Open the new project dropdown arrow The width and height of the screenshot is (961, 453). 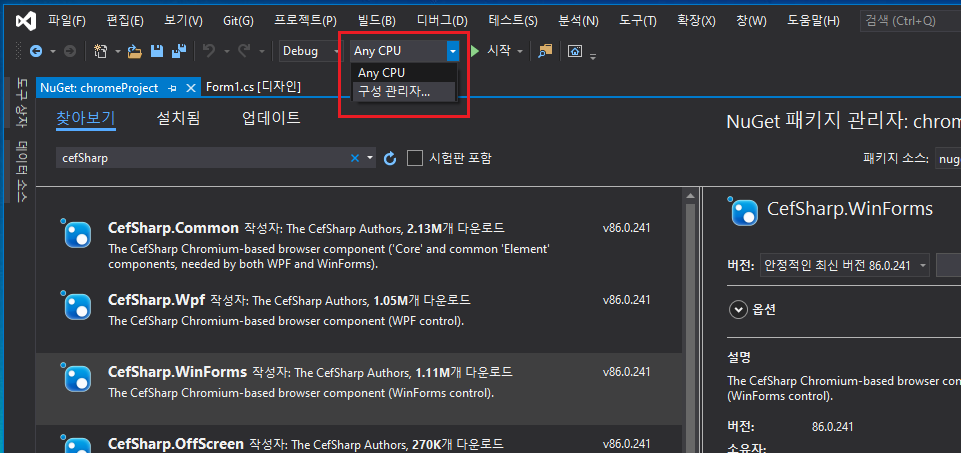pos(118,51)
